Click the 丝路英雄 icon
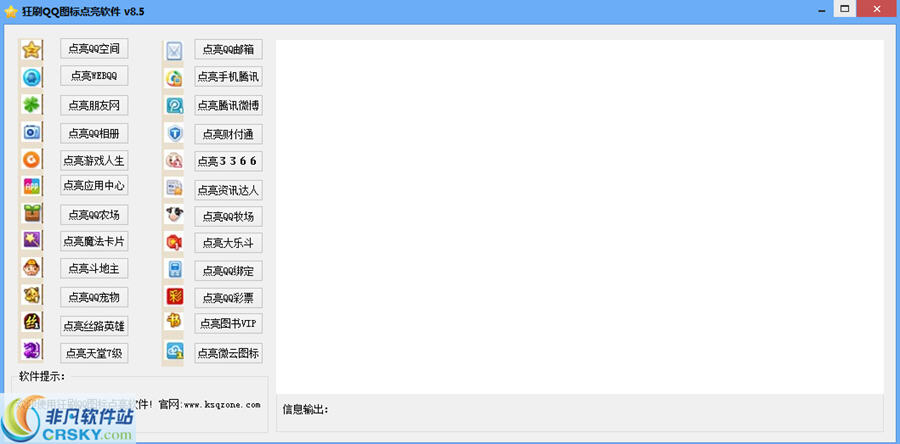The image size is (900, 444). click(32, 322)
